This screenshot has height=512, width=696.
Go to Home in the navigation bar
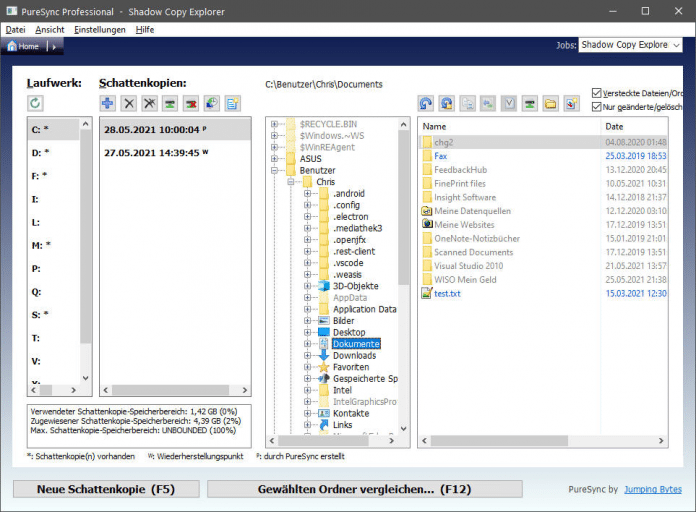(24, 46)
